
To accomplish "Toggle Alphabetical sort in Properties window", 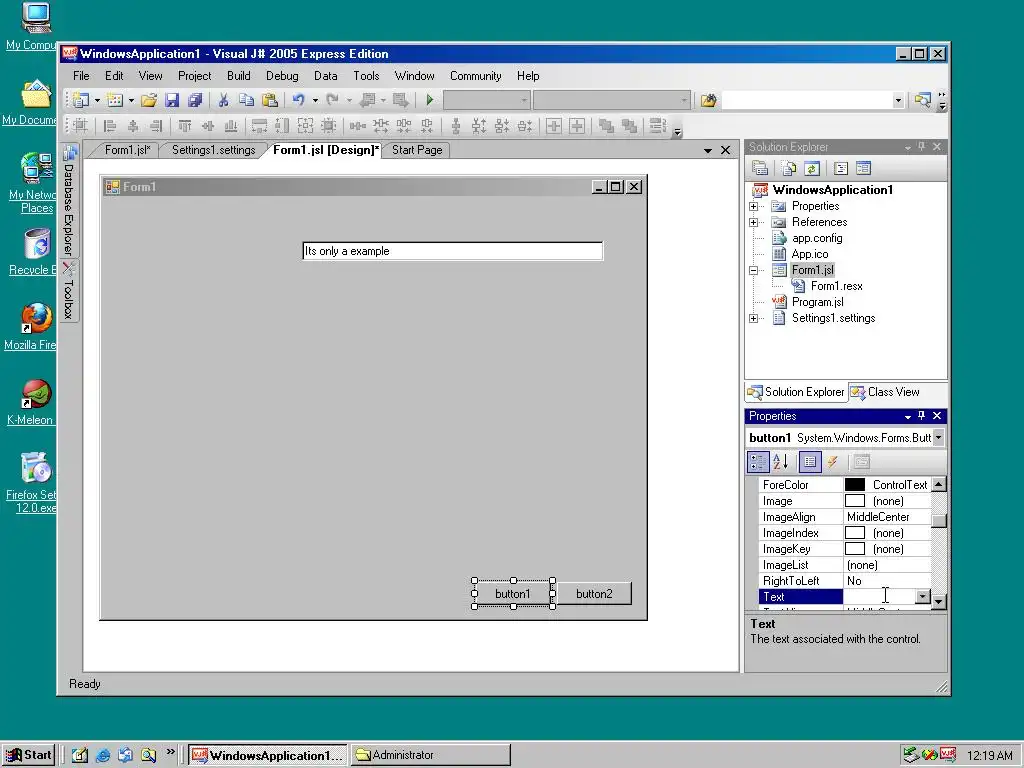I will click(x=781, y=462).
